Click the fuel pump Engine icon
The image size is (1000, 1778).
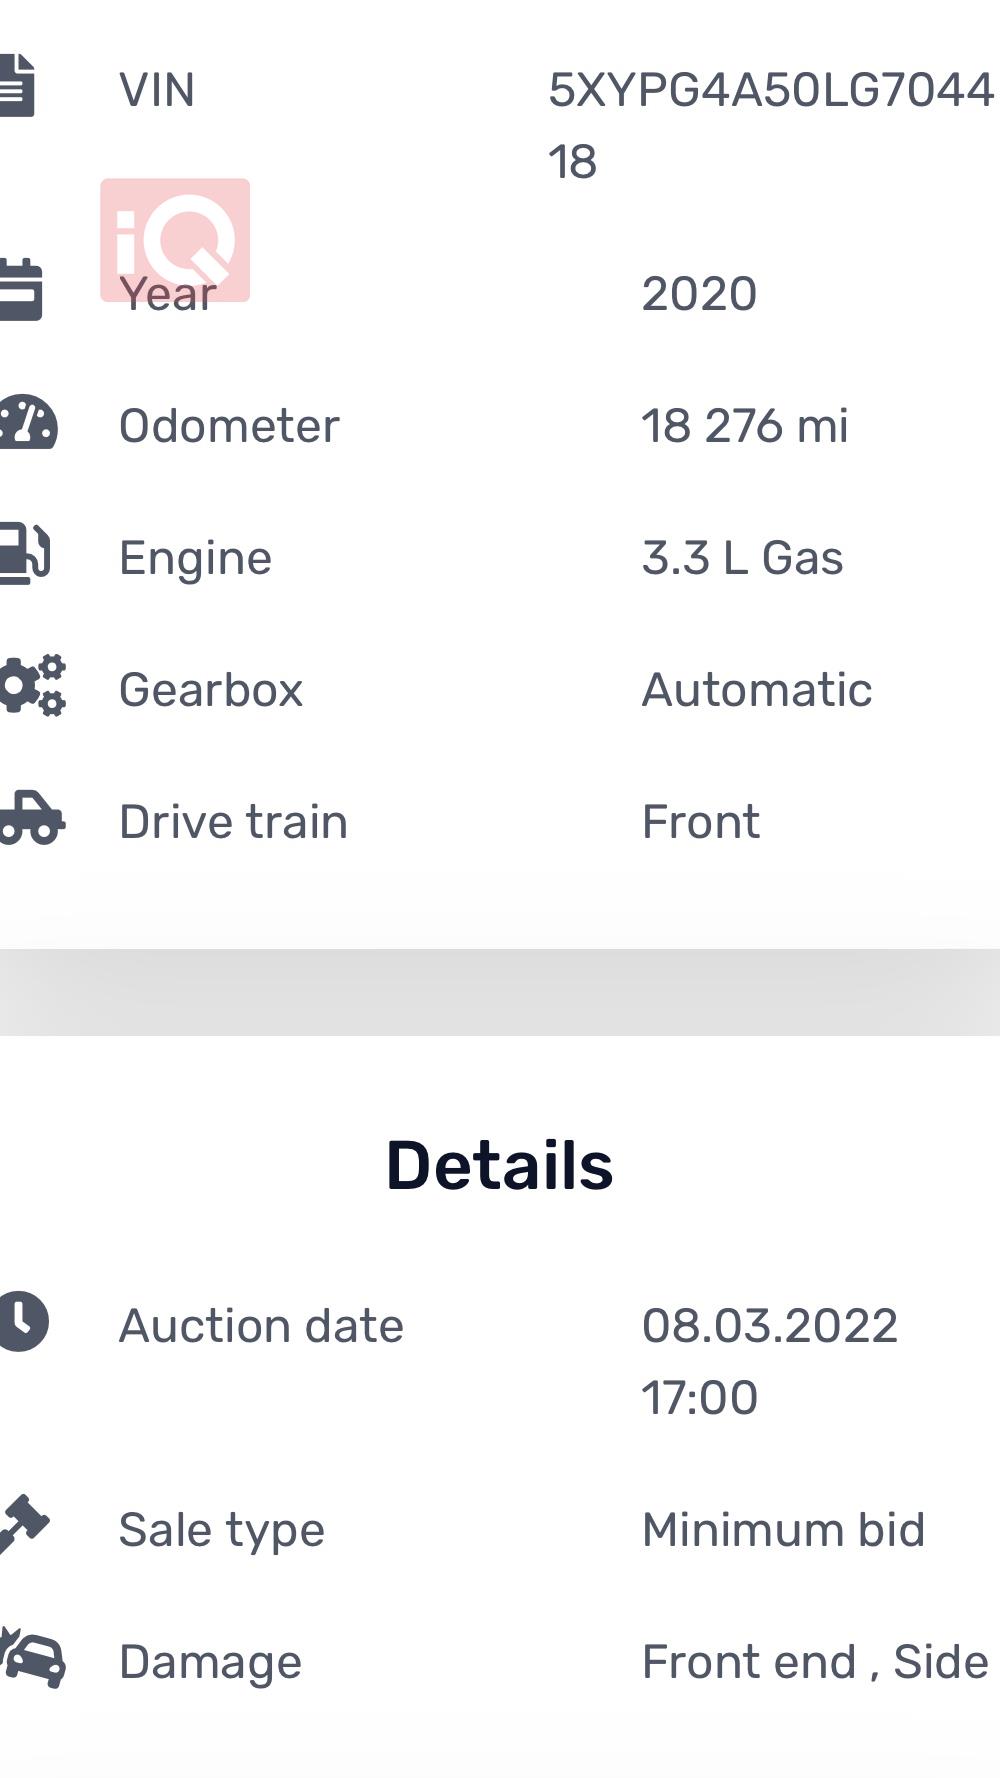click(24, 553)
